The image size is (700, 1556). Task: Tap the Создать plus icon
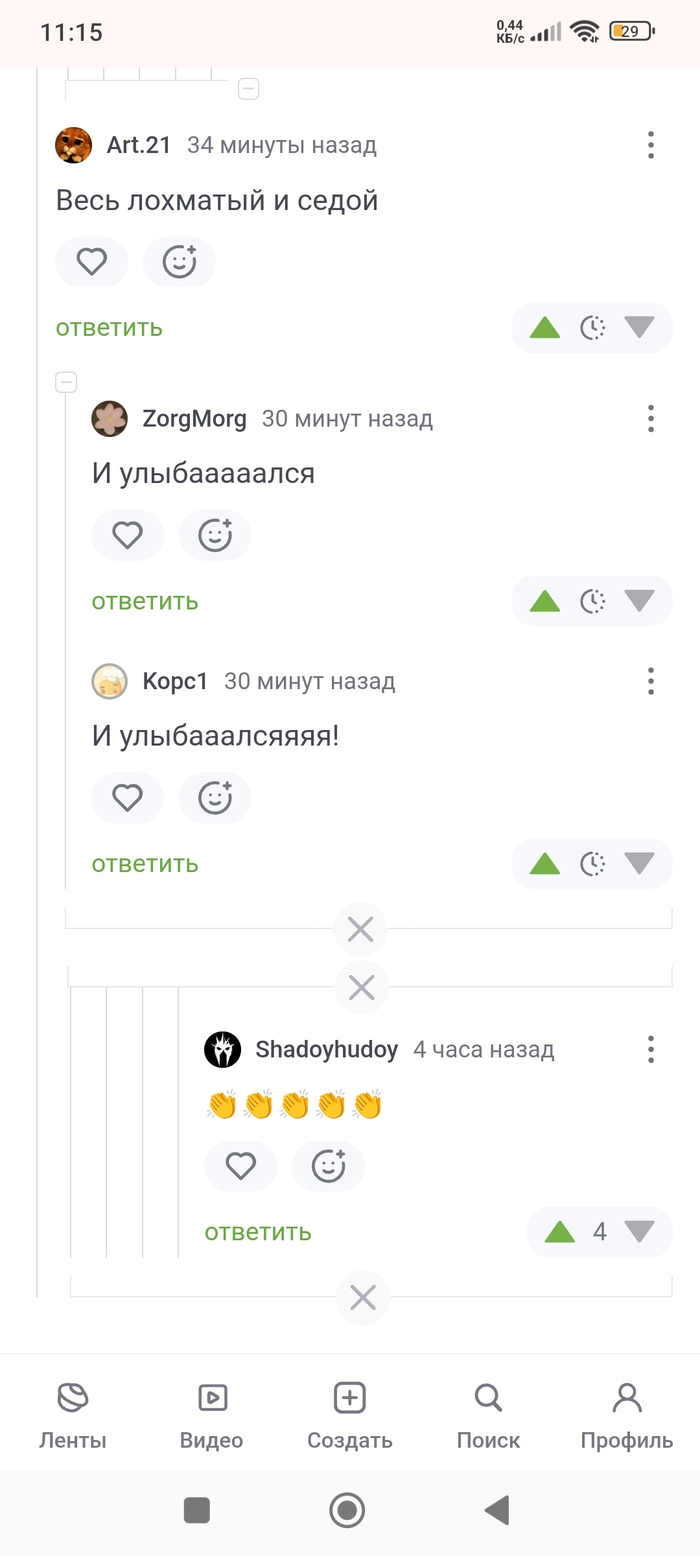tap(349, 1398)
